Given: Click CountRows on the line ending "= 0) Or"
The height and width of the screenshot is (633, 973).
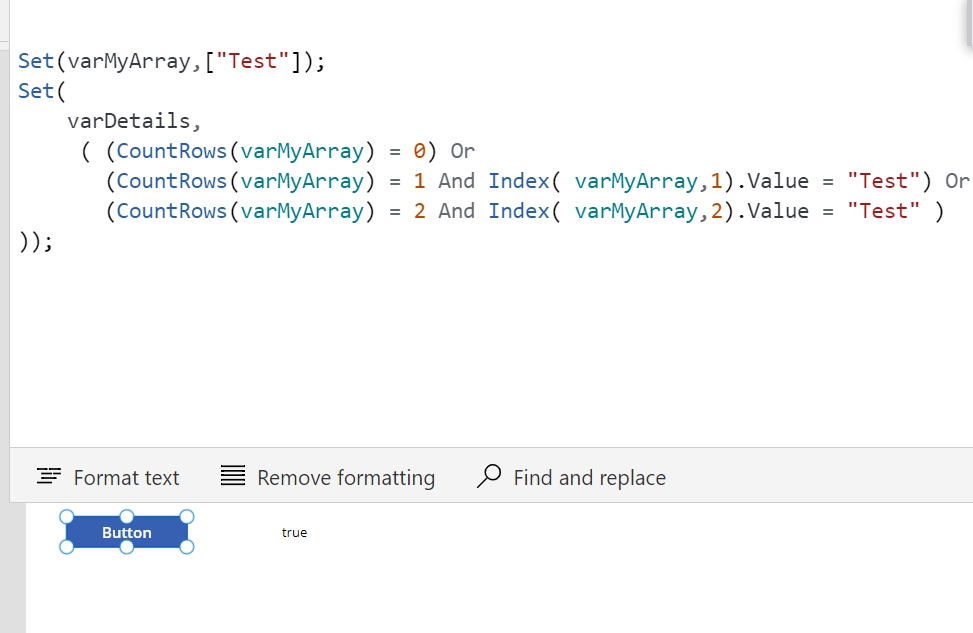Looking at the screenshot, I should click(171, 151).
